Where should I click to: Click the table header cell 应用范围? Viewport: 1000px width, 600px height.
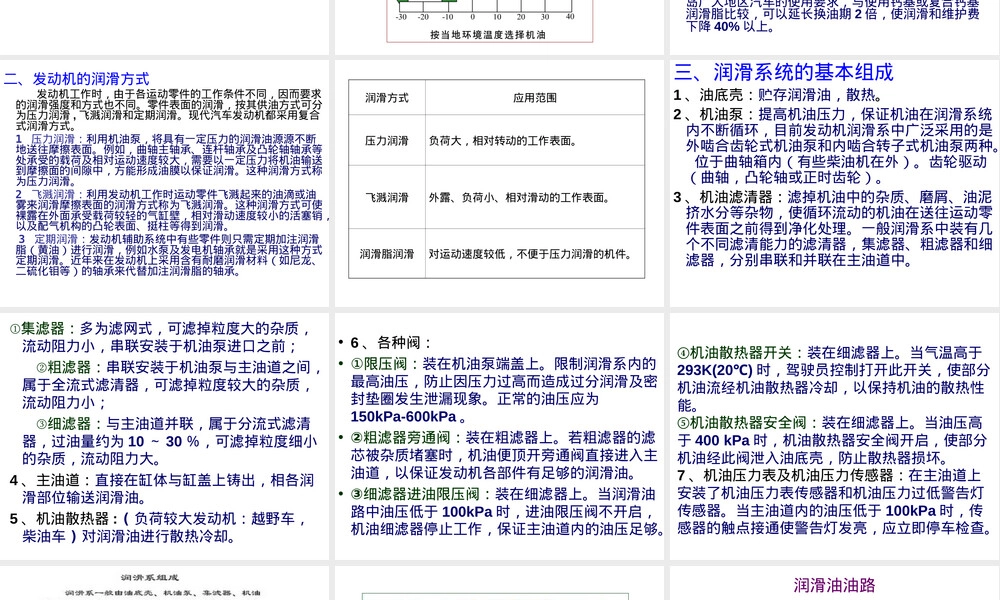(x=534, y=98)
